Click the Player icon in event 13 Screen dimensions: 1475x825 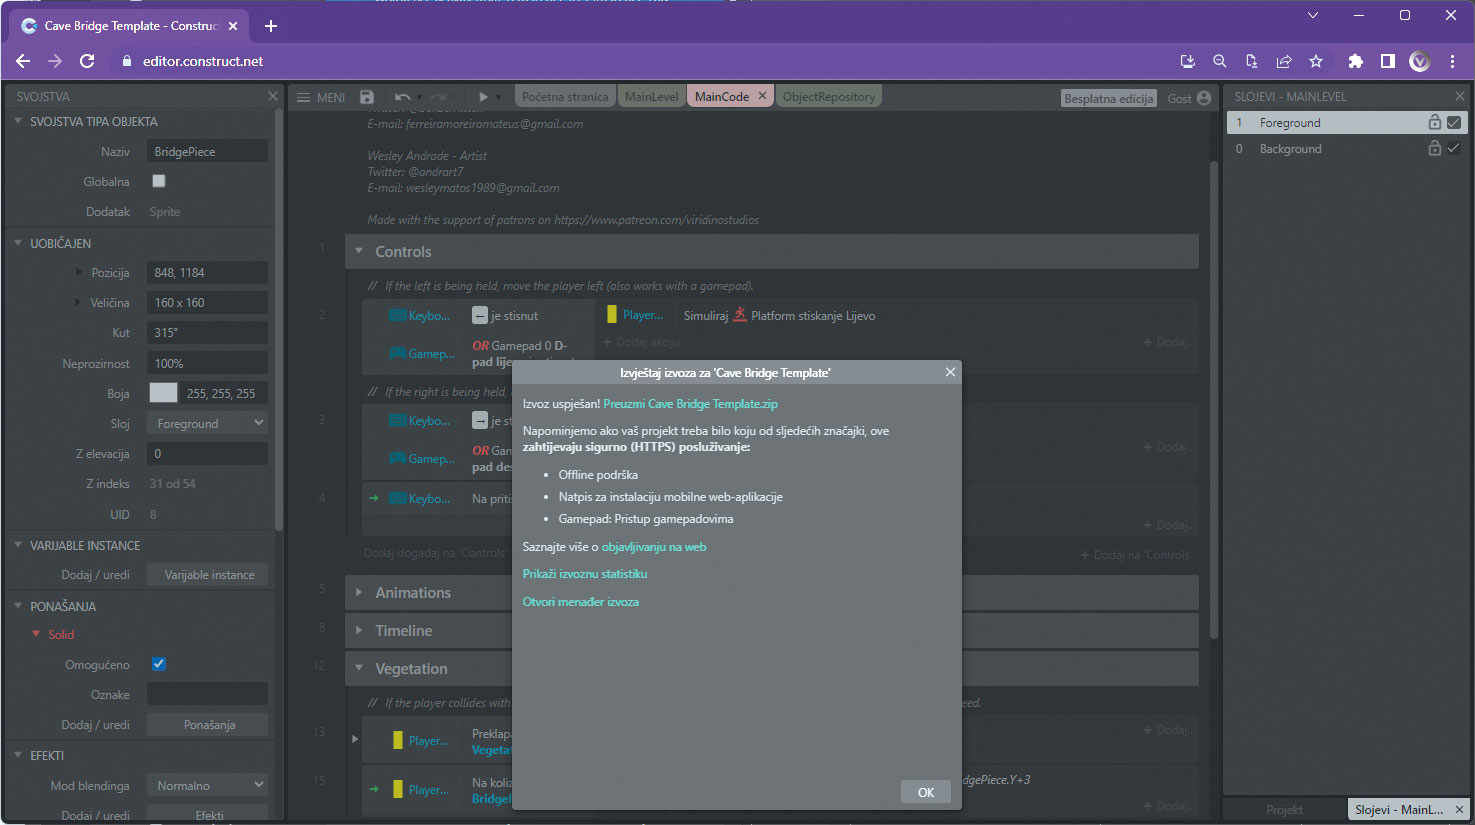(x=398, y=741)
